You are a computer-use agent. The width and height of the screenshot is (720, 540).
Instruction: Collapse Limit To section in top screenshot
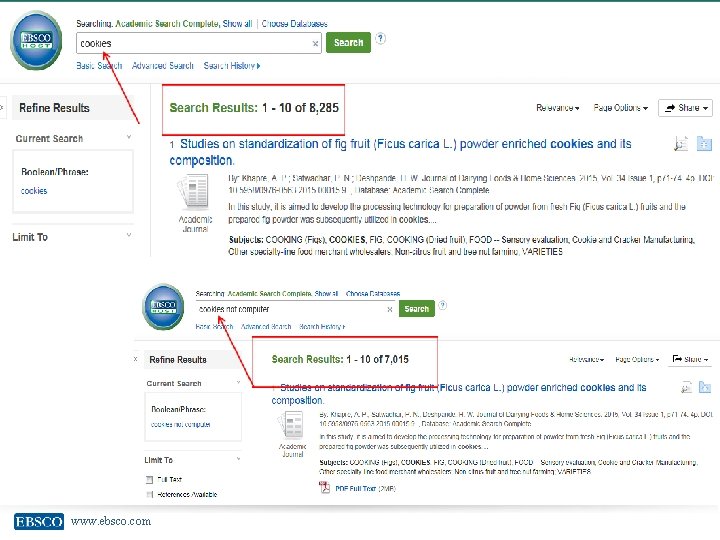point(129,235)
